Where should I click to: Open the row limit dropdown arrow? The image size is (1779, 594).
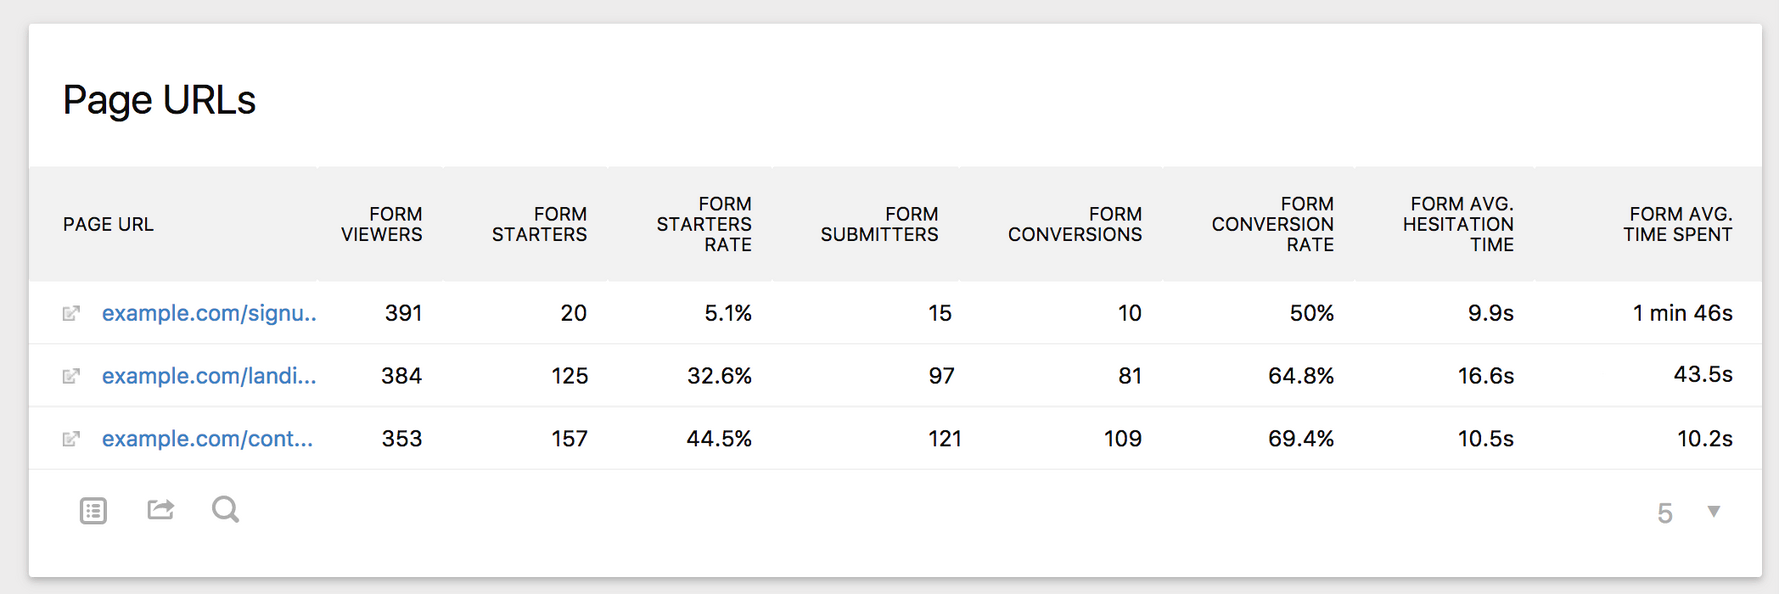[1714, 512]
